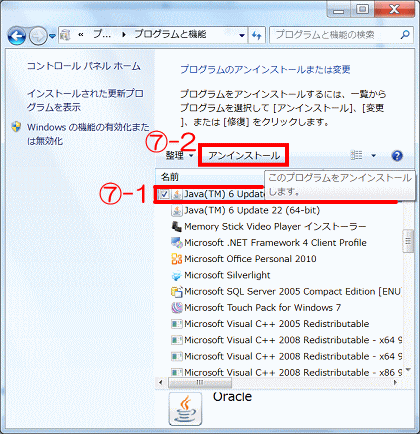
Task: Open インストールされた更新プログラムを表示 link
Action: [85, 100]
